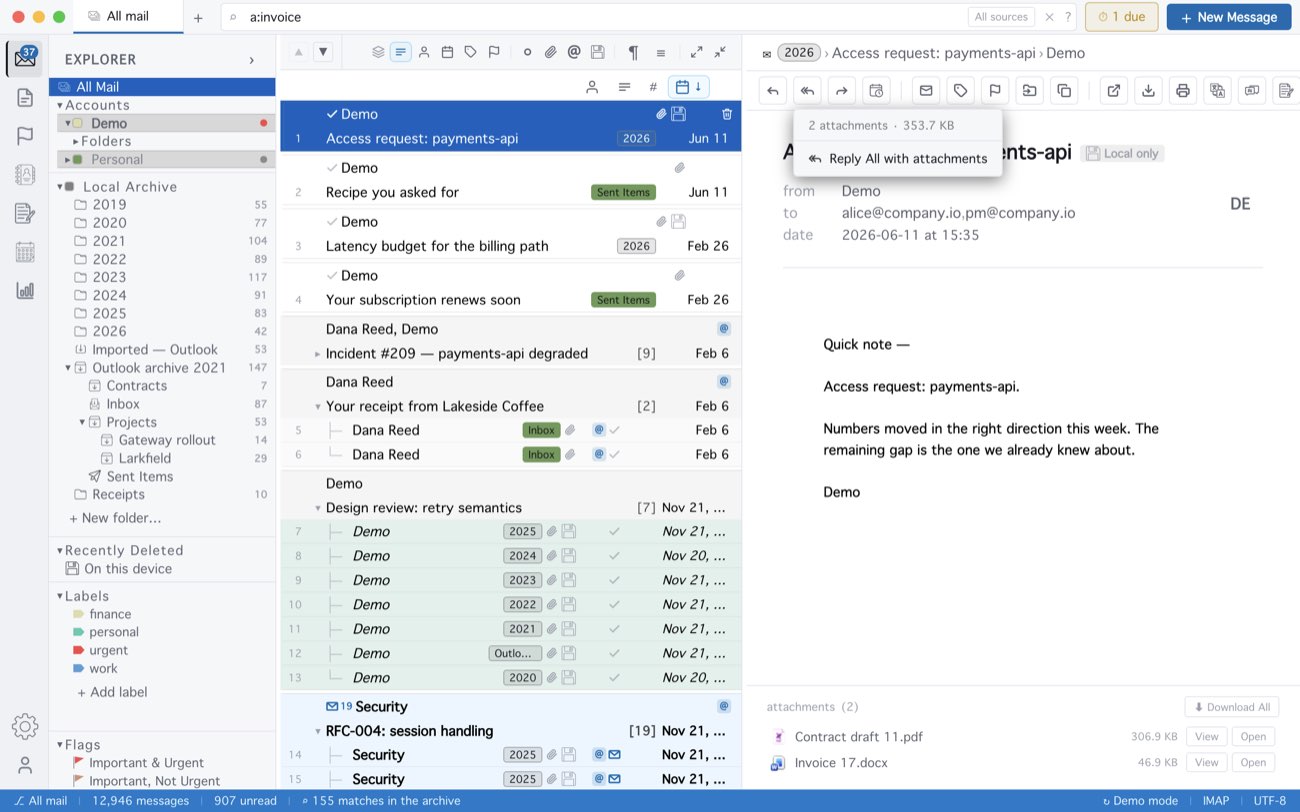Select All Mail in Explorer
The image size is (1300, 812).
pos(162,87)
